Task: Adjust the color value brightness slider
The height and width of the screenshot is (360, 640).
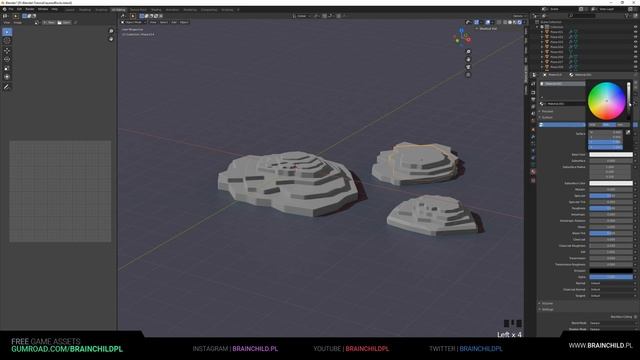Action: point(629,101)
